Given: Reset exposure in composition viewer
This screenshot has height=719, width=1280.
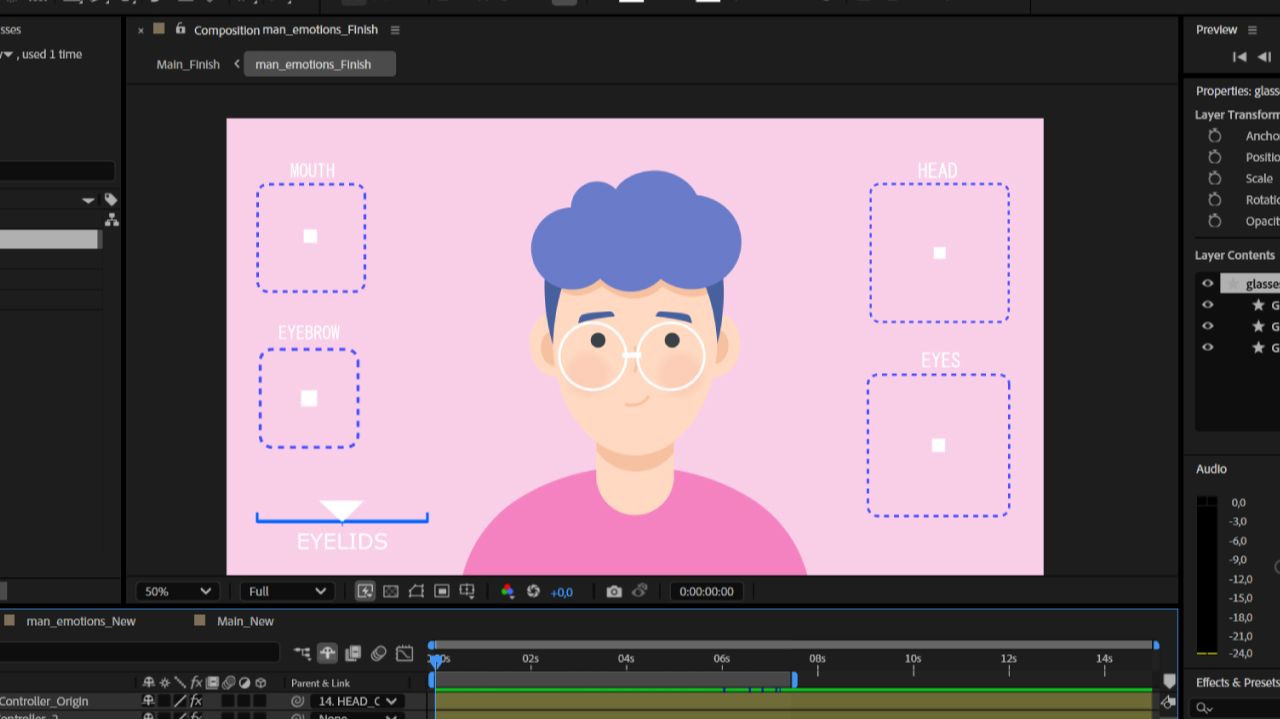Looking at the screenshot, I should (x=533, y=591).
